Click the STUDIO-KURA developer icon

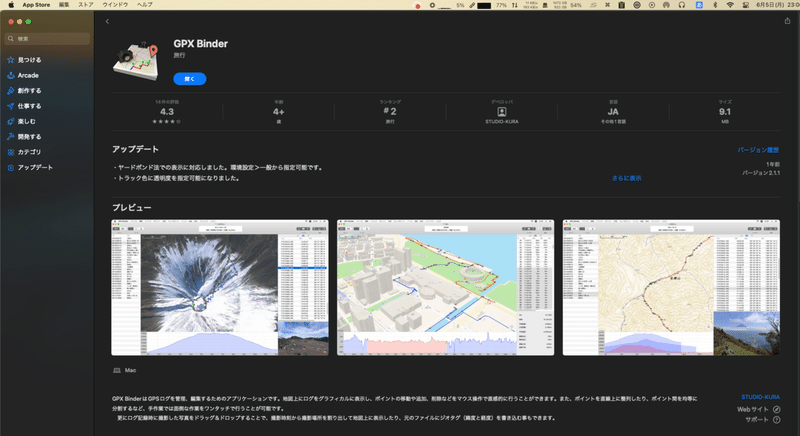coord(502,112)
